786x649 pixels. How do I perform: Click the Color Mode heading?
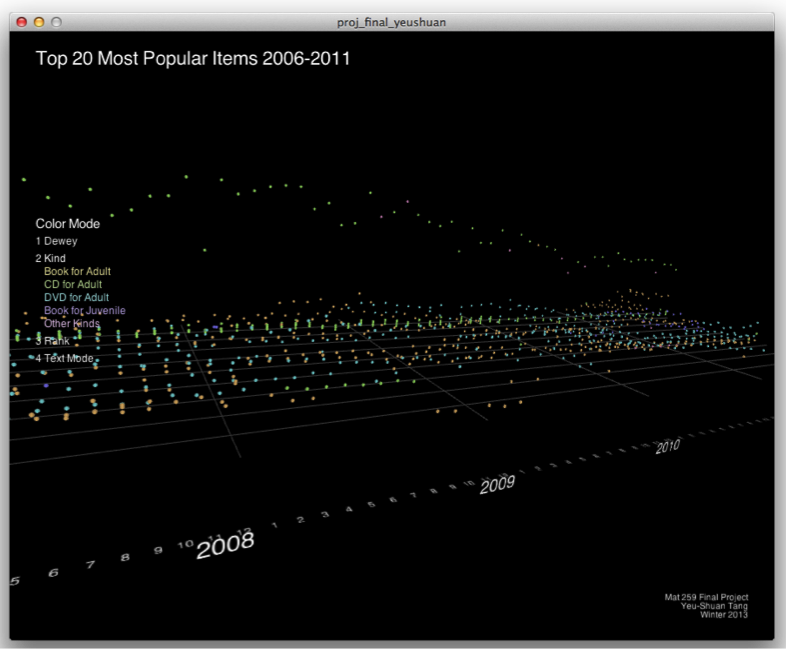(68, 224)
